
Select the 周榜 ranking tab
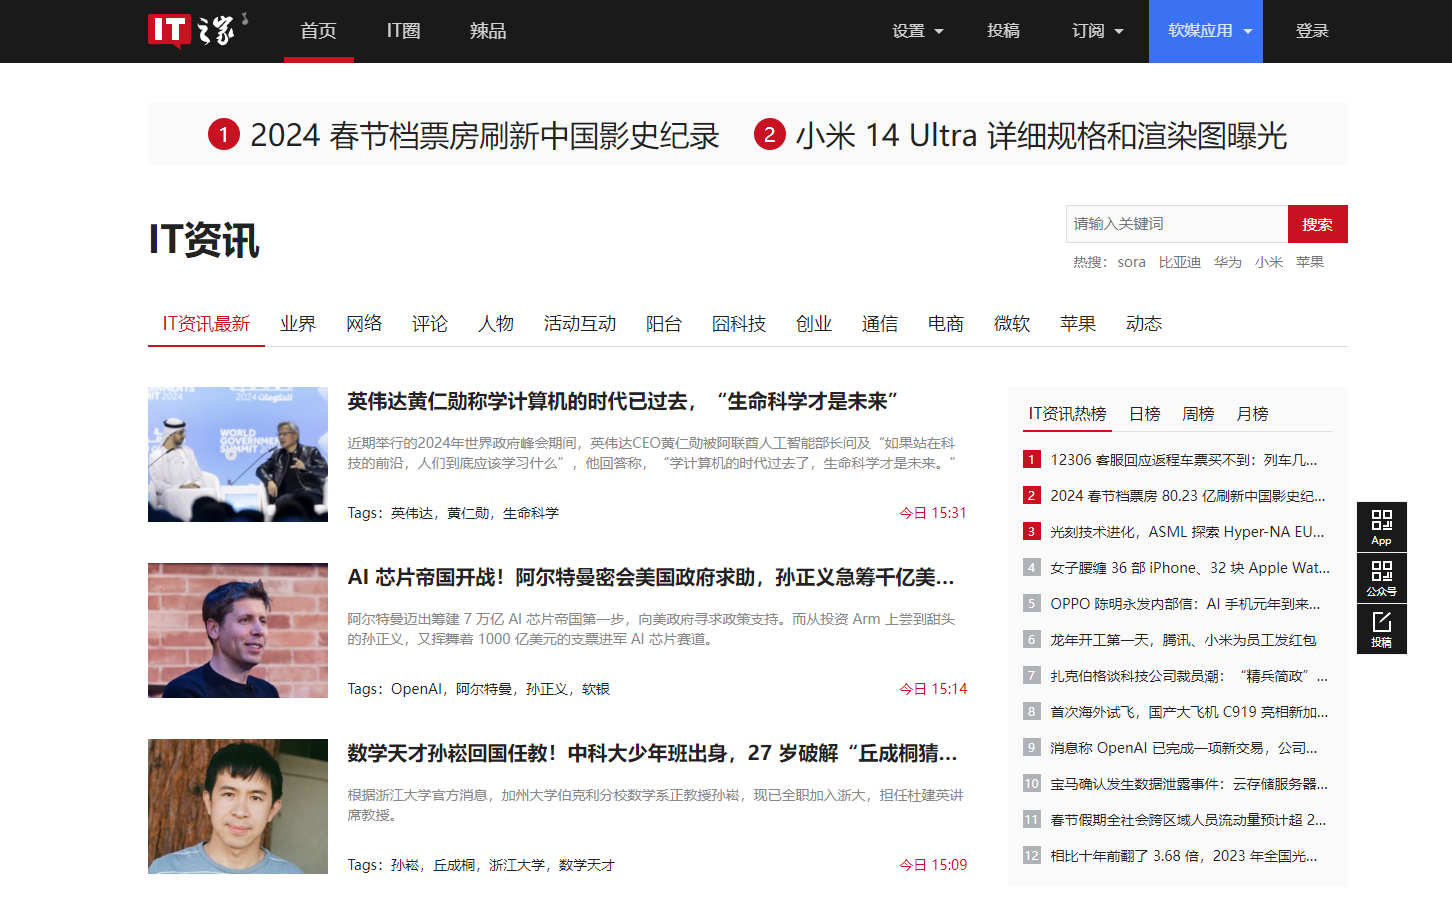coord(1198,414)
